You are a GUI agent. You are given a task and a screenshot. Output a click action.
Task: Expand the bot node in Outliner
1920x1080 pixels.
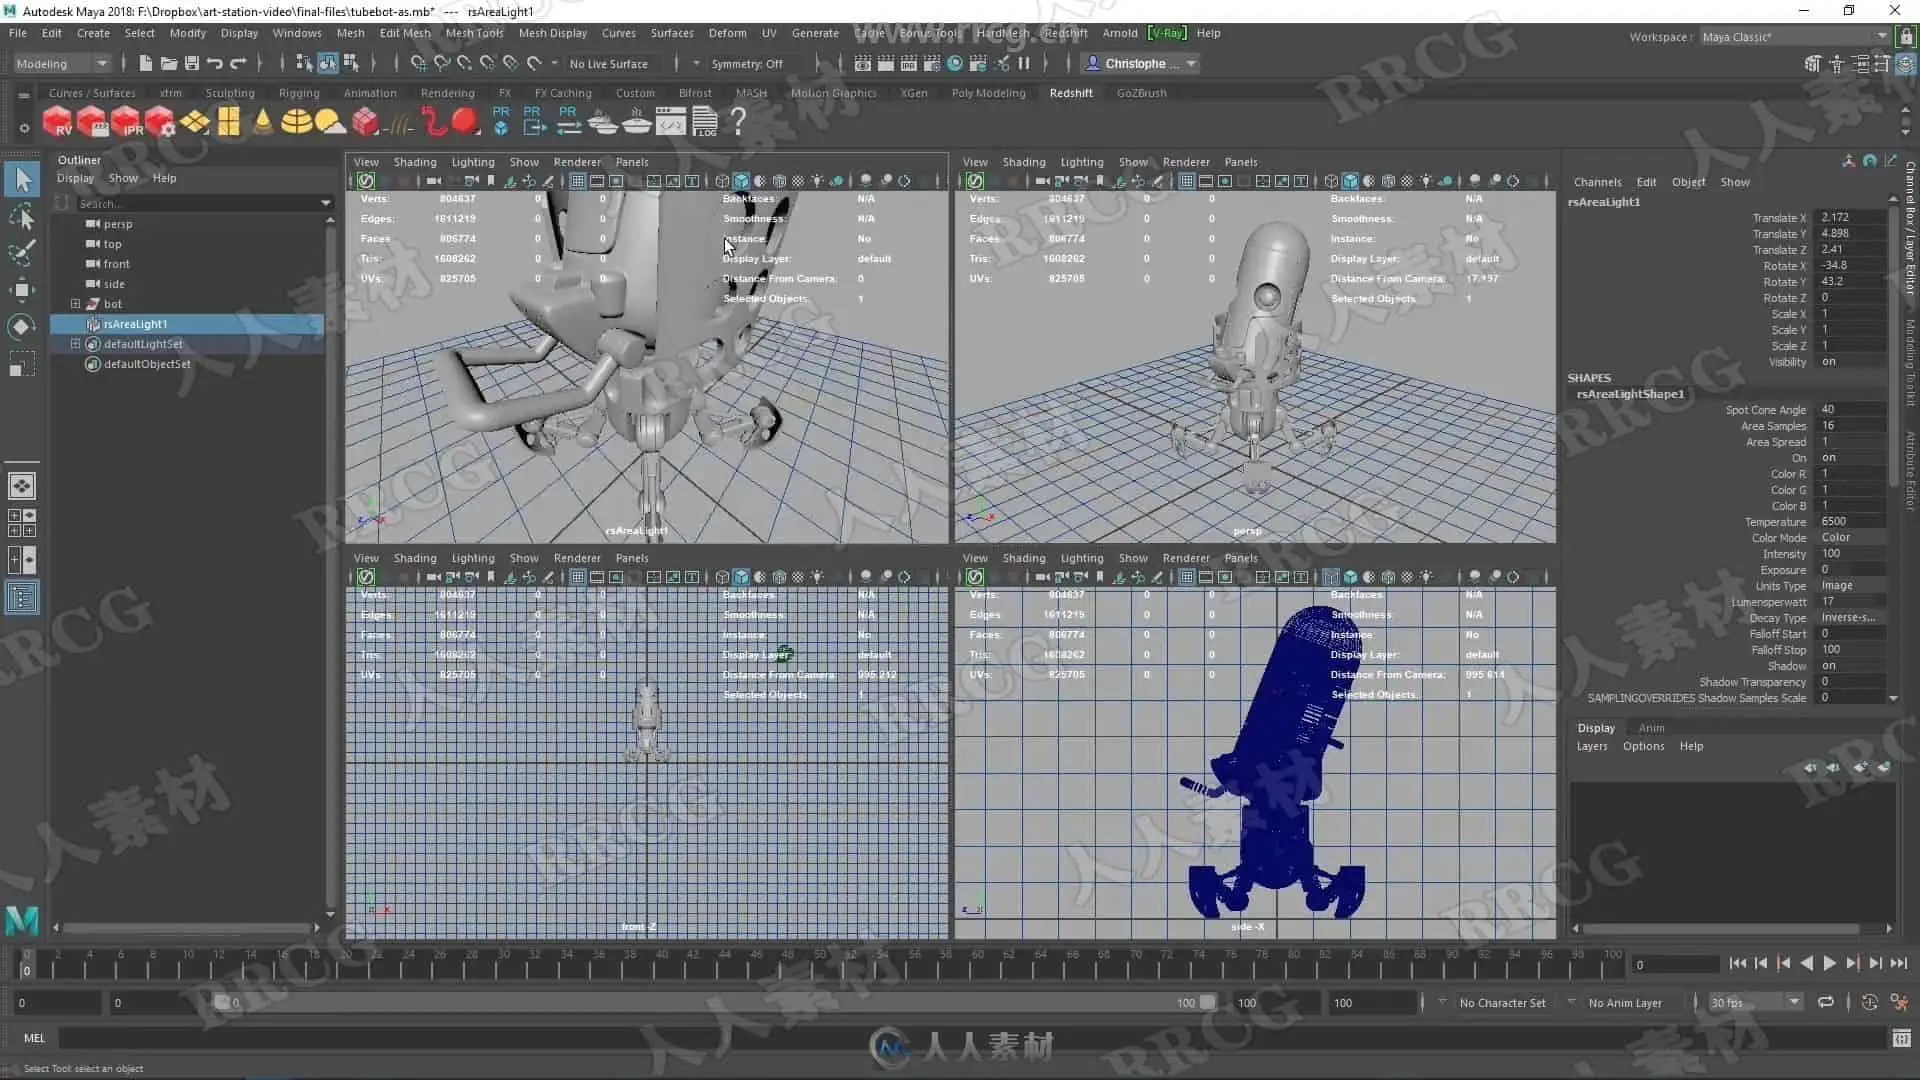coord(75,303)
